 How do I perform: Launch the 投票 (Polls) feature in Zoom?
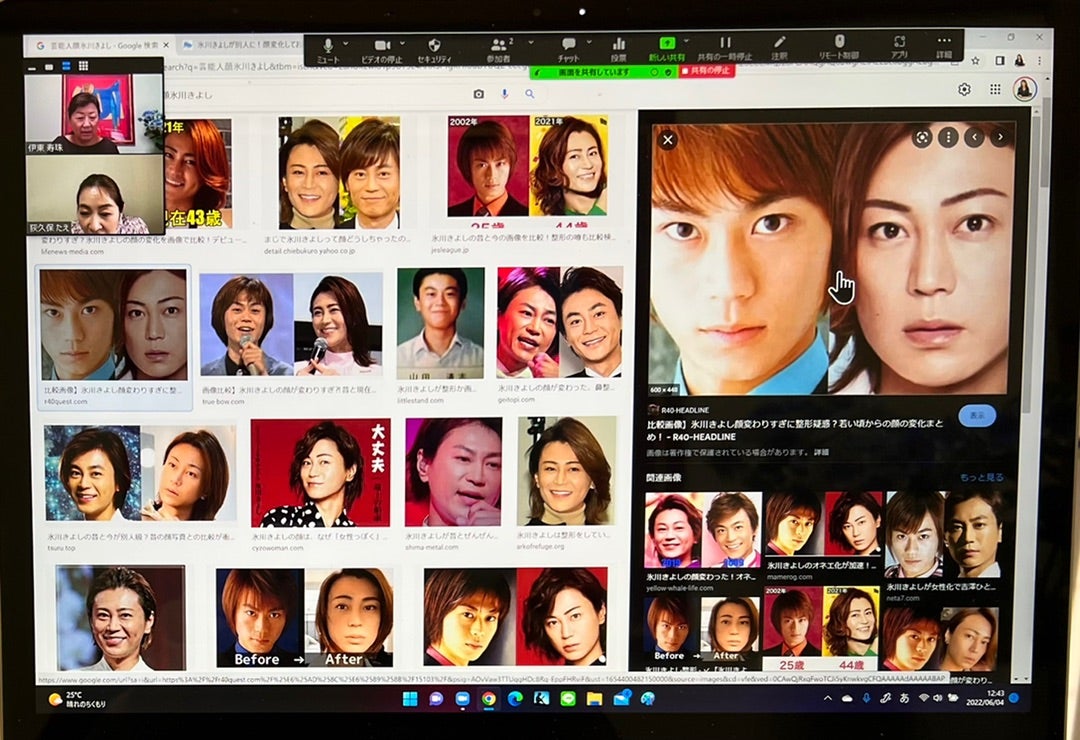[620, 44]
